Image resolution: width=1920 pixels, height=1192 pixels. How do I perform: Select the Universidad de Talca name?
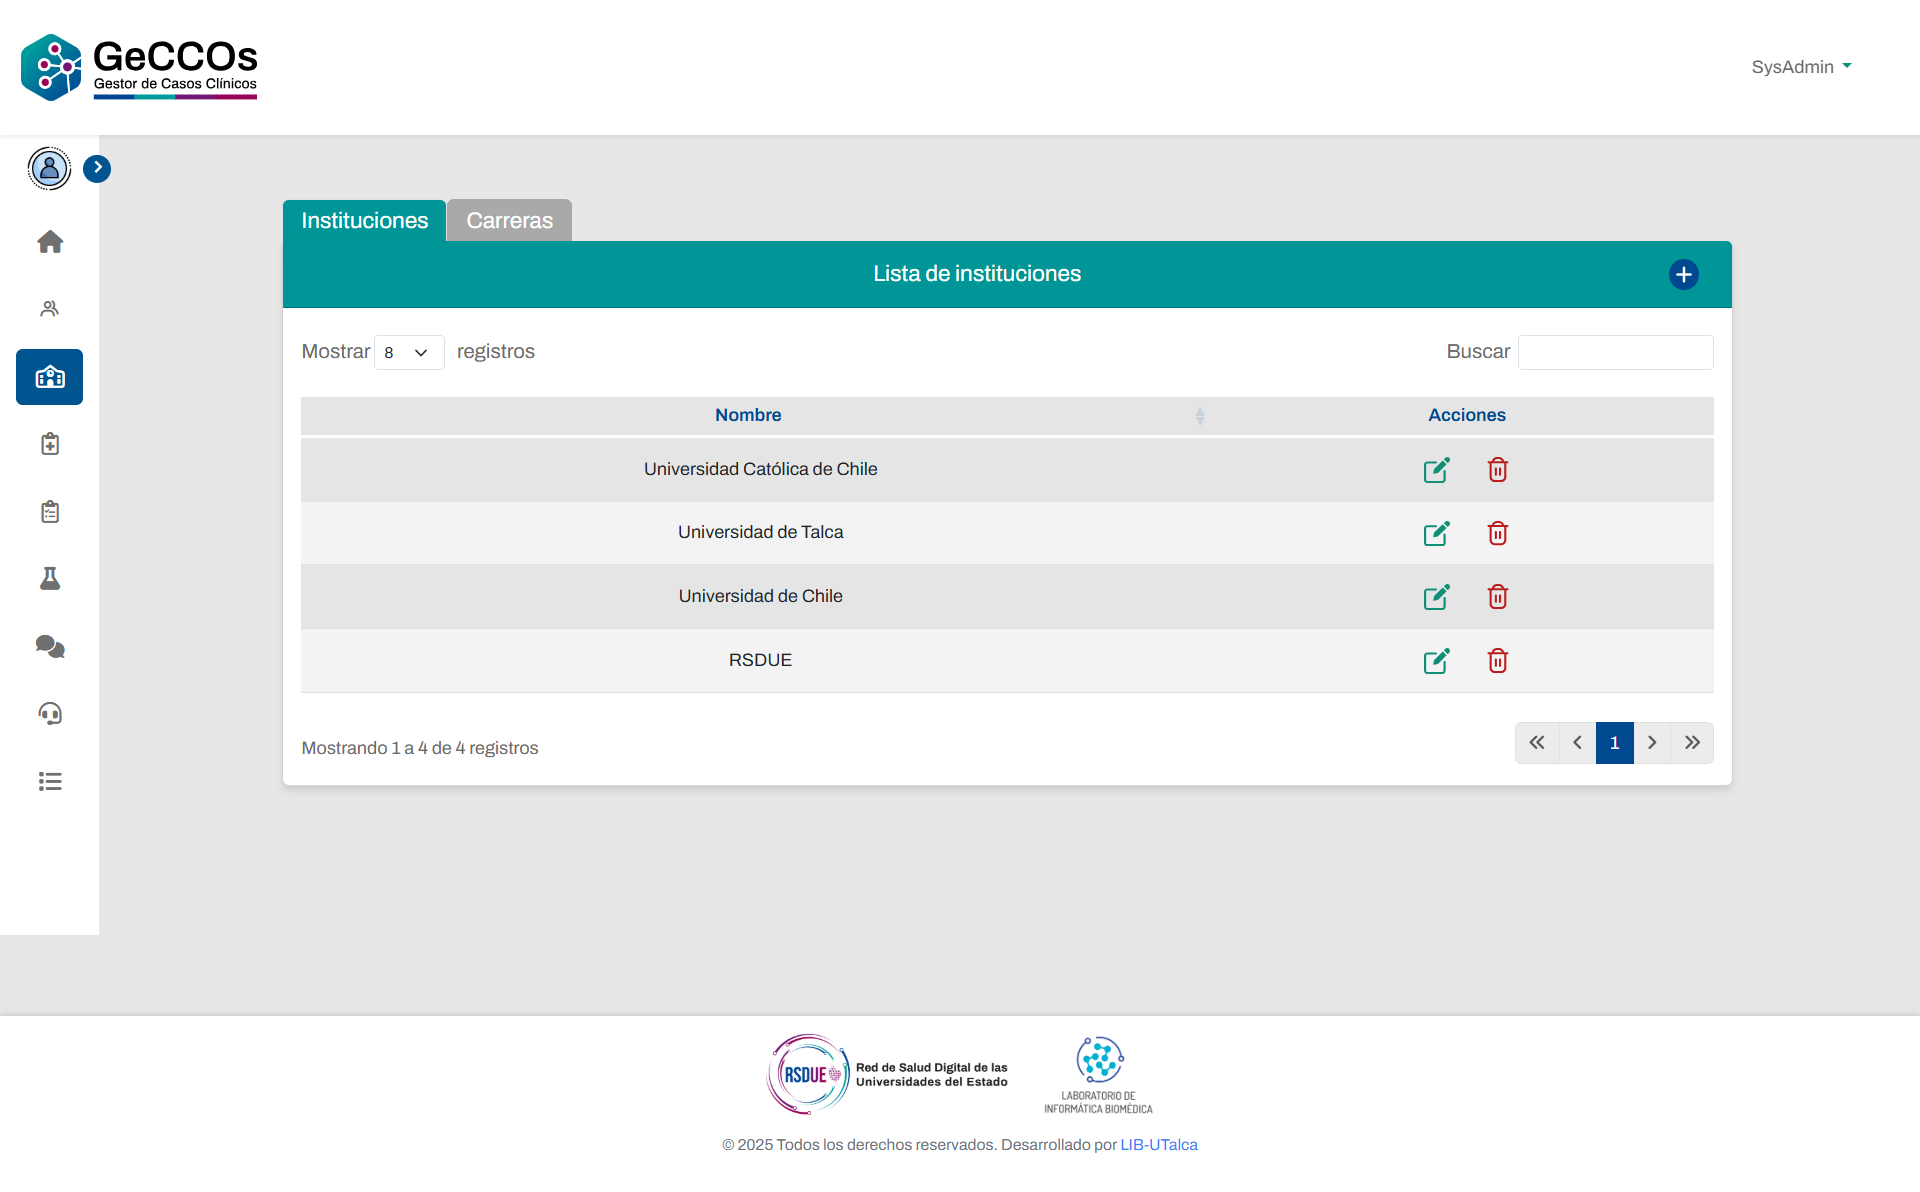tap(761, 532)
